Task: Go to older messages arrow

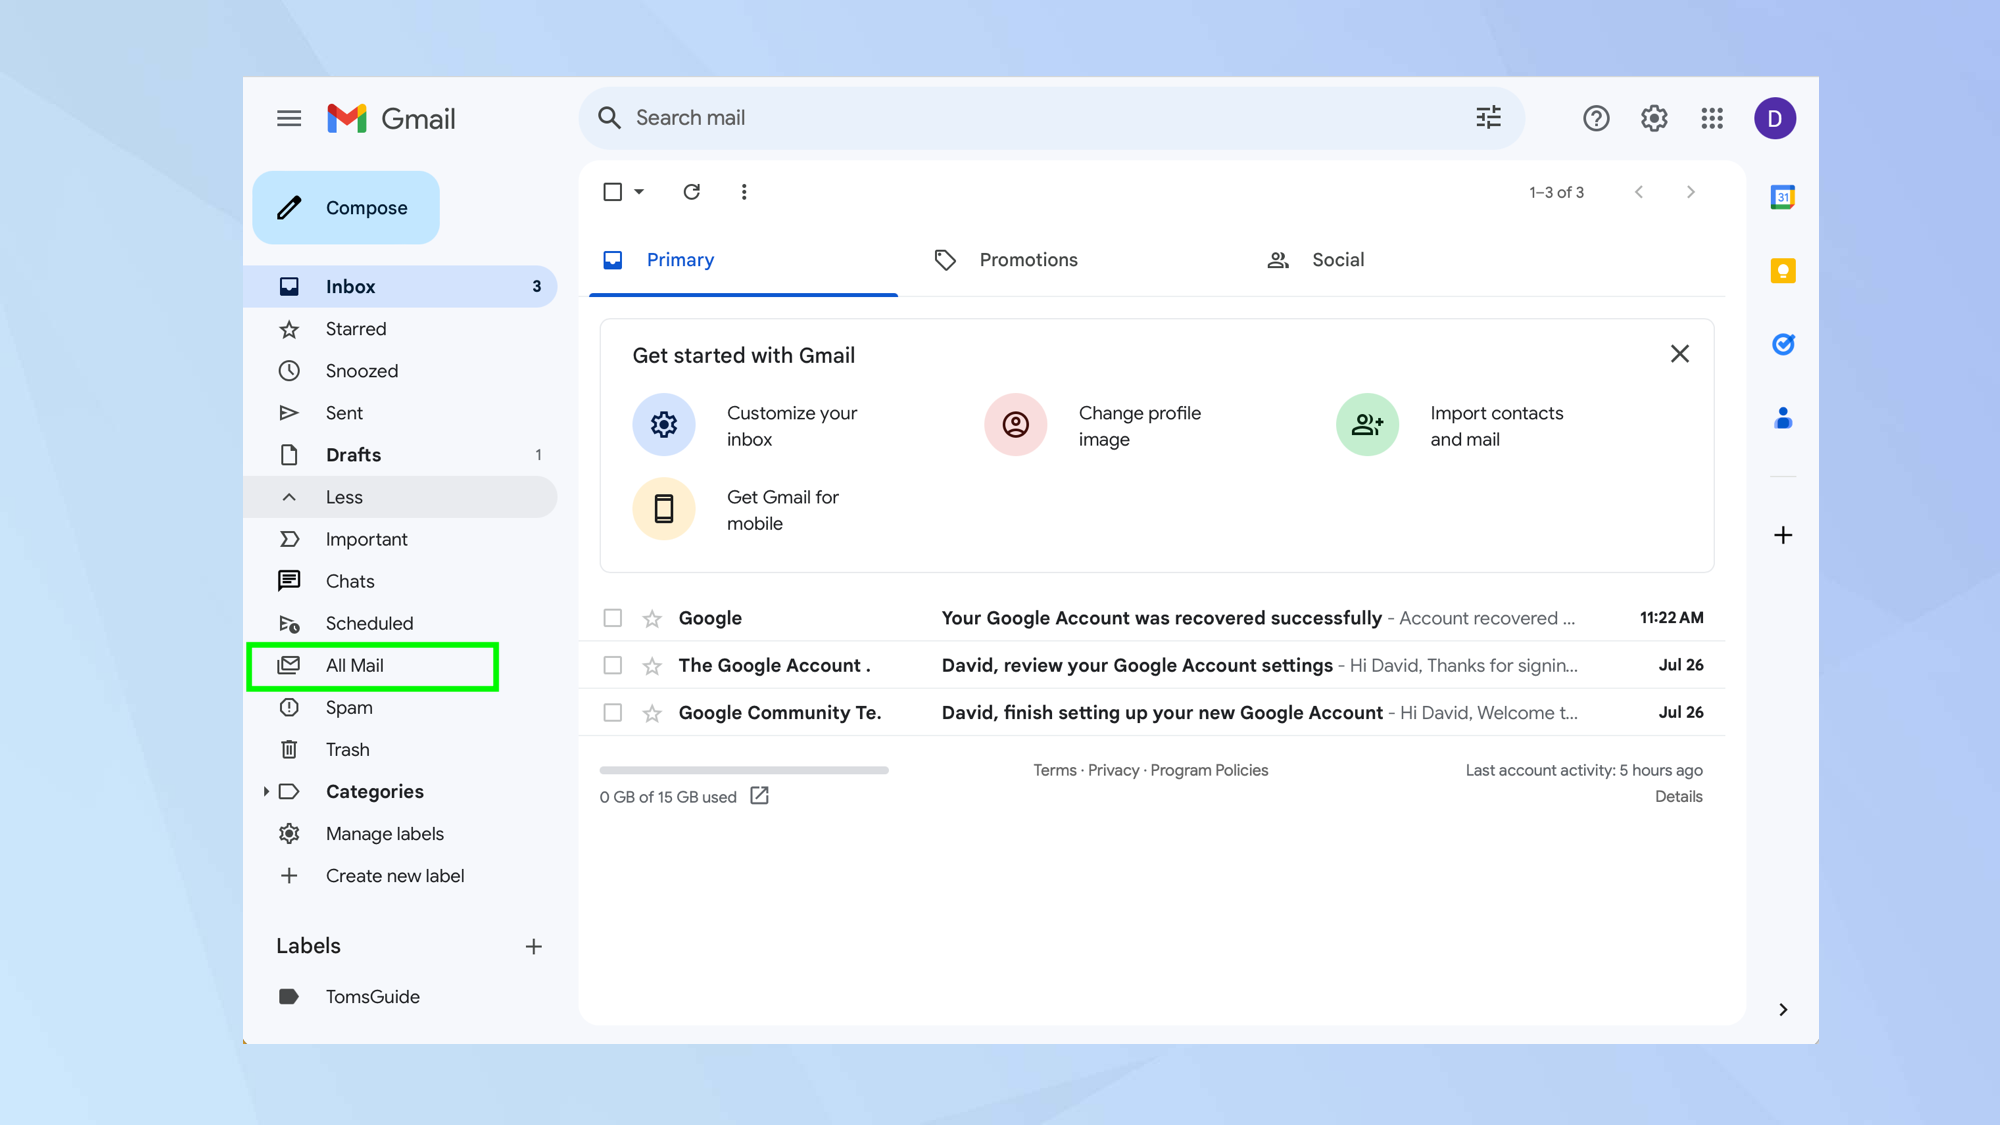Action: pyautogui.click(x=1691, y=192)
